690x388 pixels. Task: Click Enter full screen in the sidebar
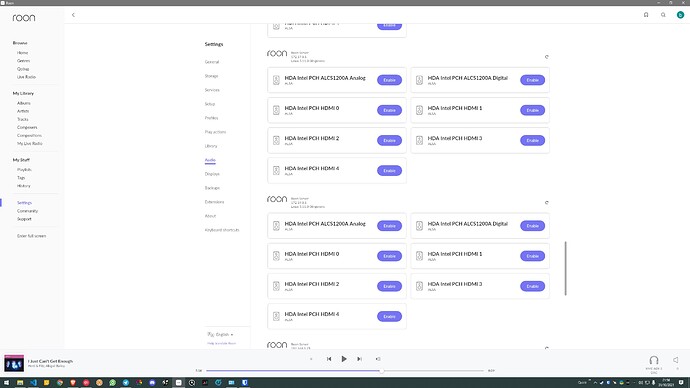point(31,236)
